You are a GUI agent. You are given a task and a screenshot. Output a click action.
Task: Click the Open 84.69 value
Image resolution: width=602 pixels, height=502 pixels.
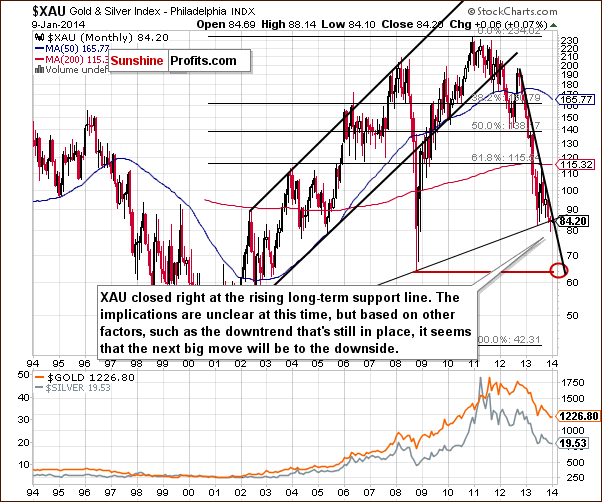coord(226,25)
